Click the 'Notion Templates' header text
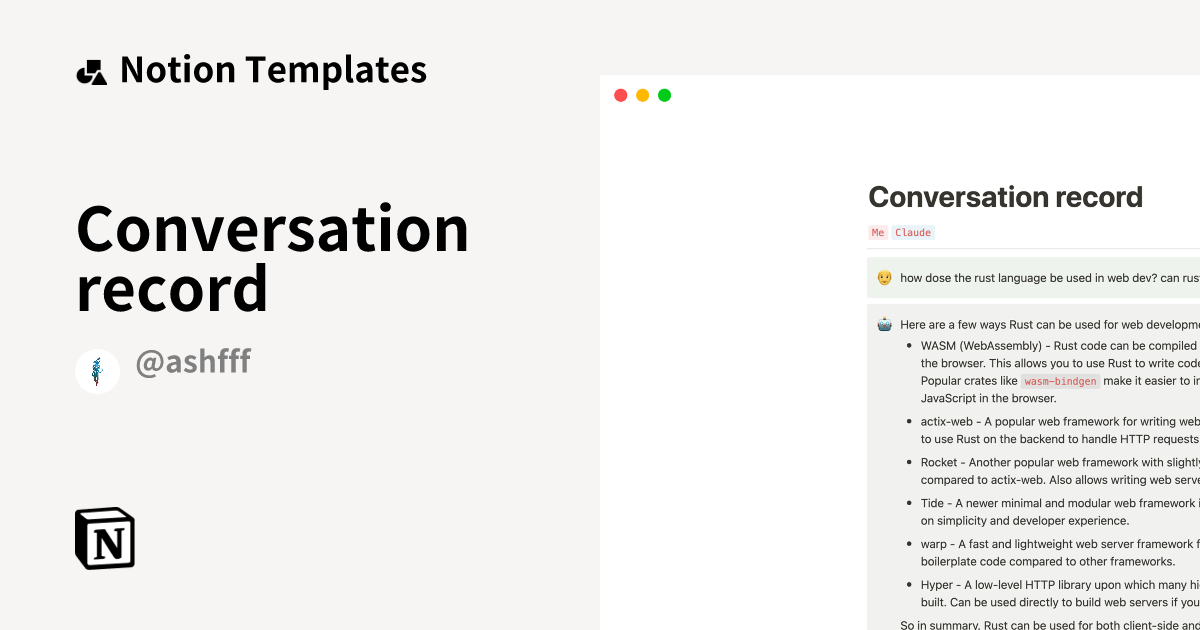 click(x=274, y=69)
